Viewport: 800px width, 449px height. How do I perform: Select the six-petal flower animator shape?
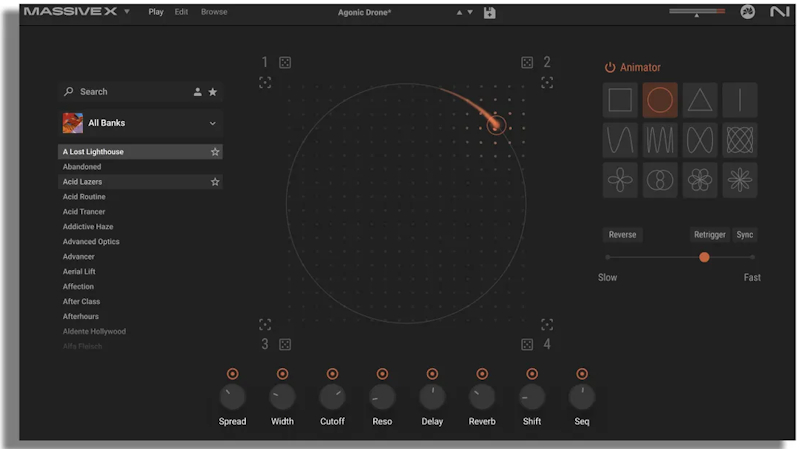pyautogui.click(x=699, y=180)
